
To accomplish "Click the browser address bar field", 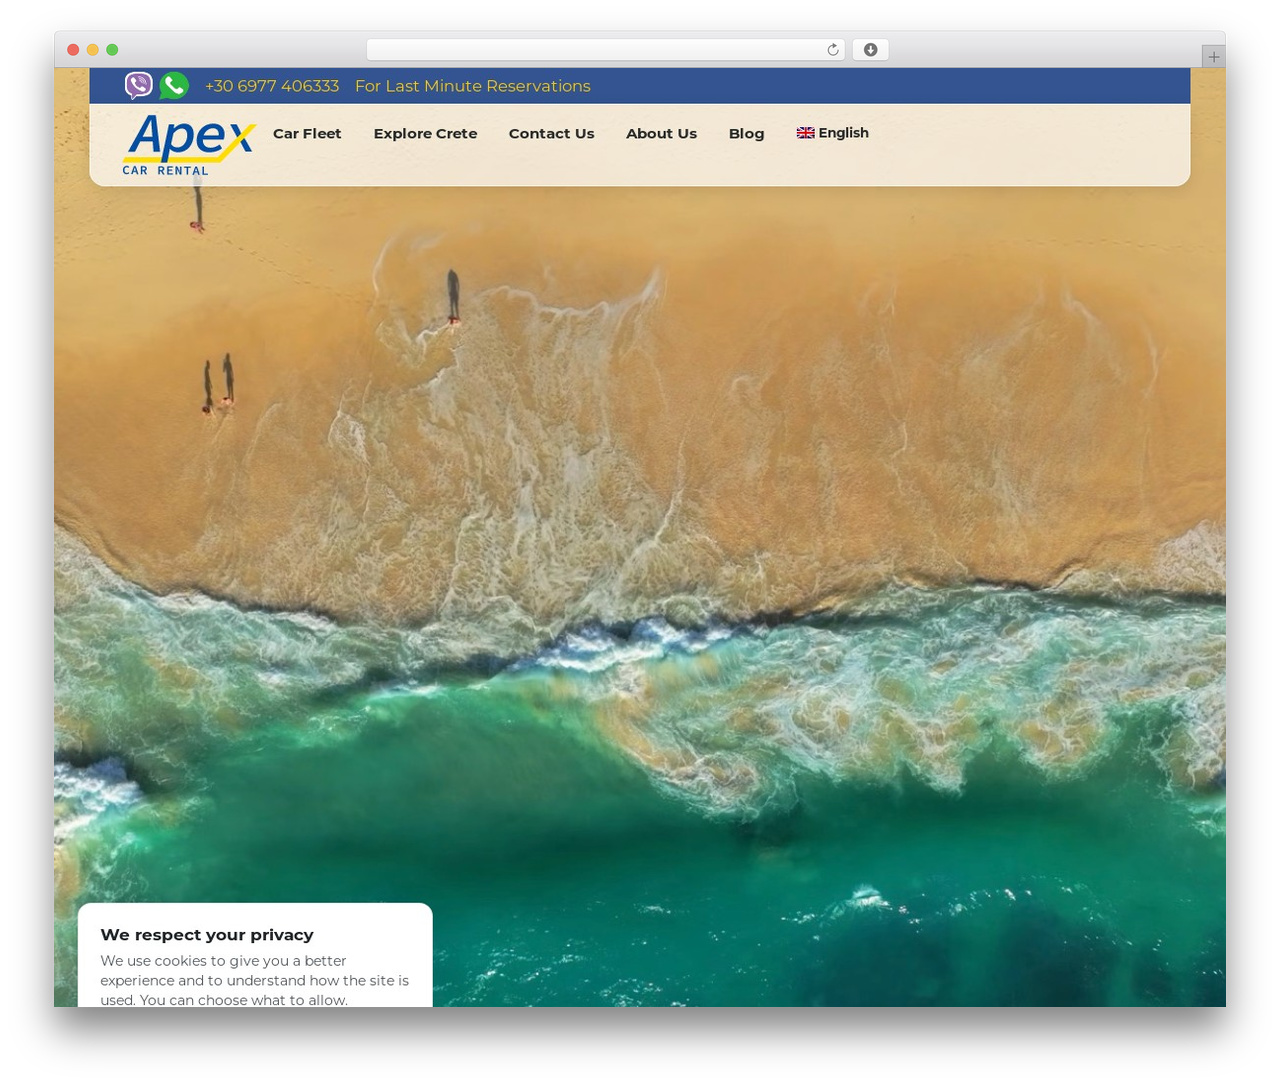I will pyautogui.click(x=606, y=50).
